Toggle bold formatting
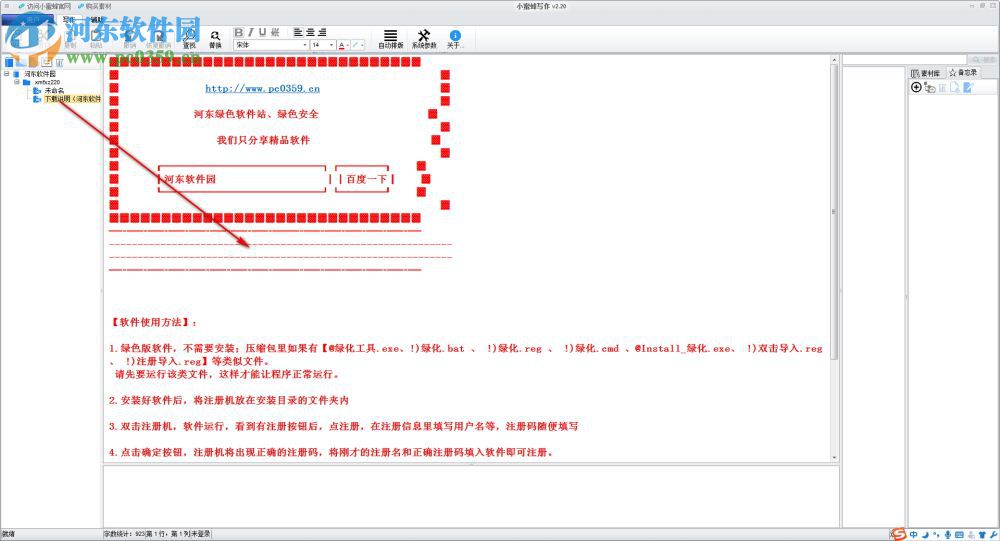1000x541 pixels. click(239, 32)
